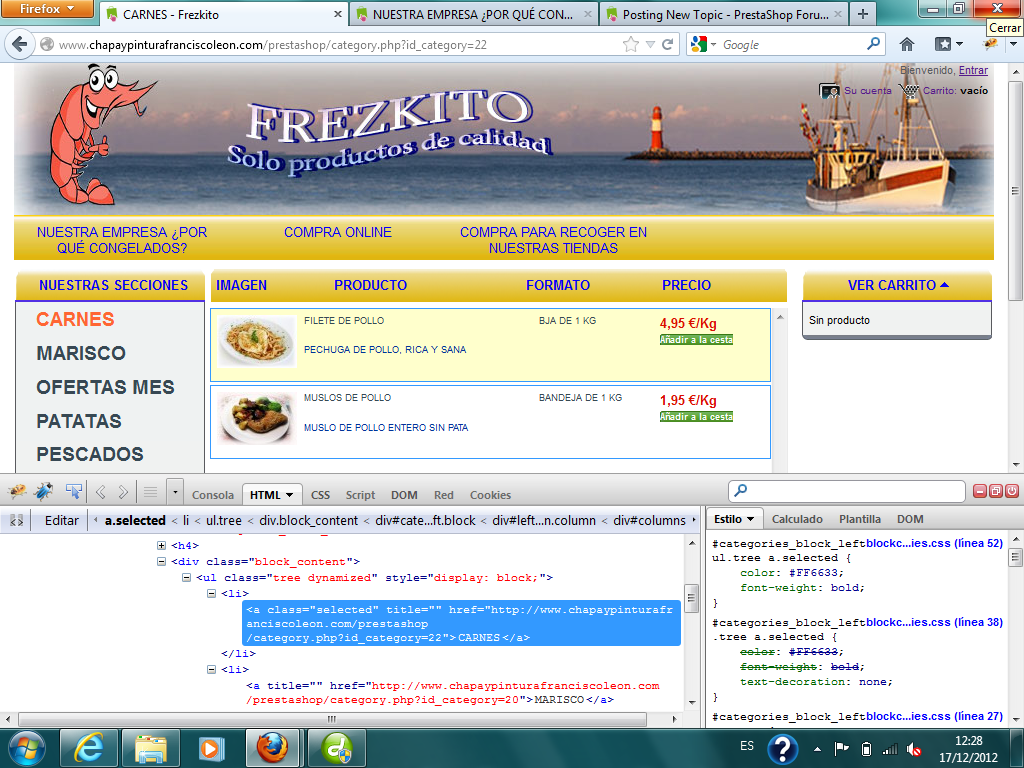This screenshot has width=1024, height=768.
Task: Detach Firebug into a separate window
Action: tap(995, 491)
